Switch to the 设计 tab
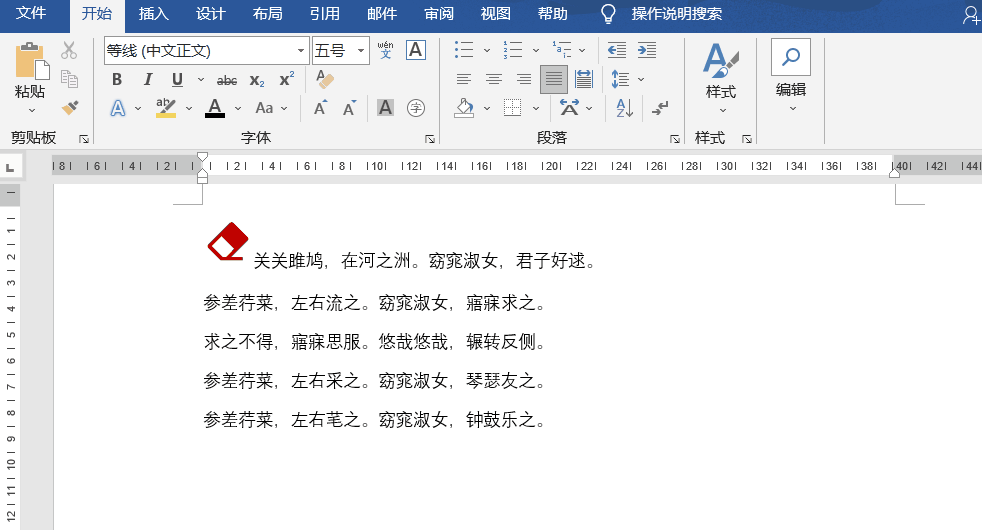 point(210,14)
